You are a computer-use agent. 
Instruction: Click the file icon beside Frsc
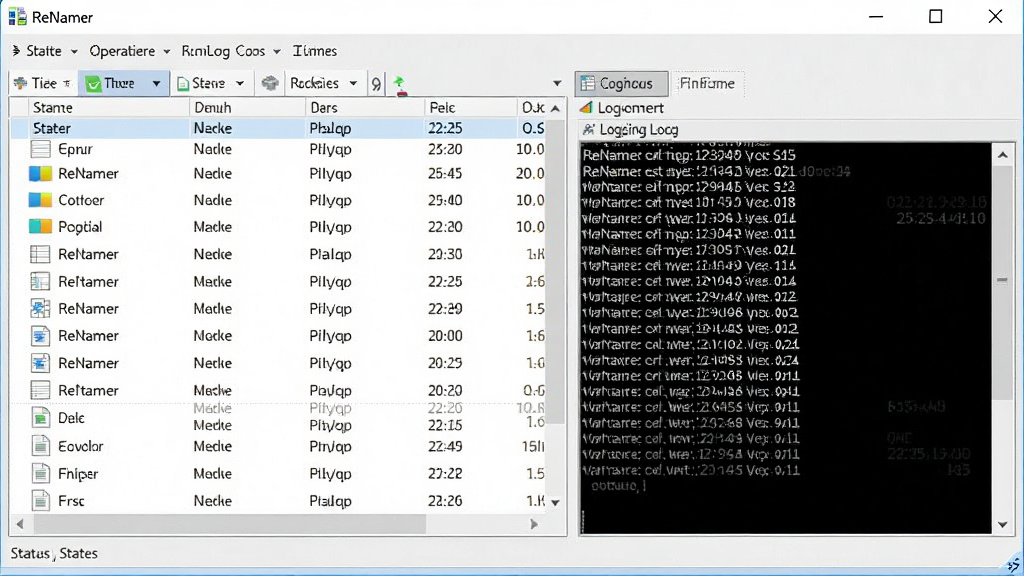40,501
